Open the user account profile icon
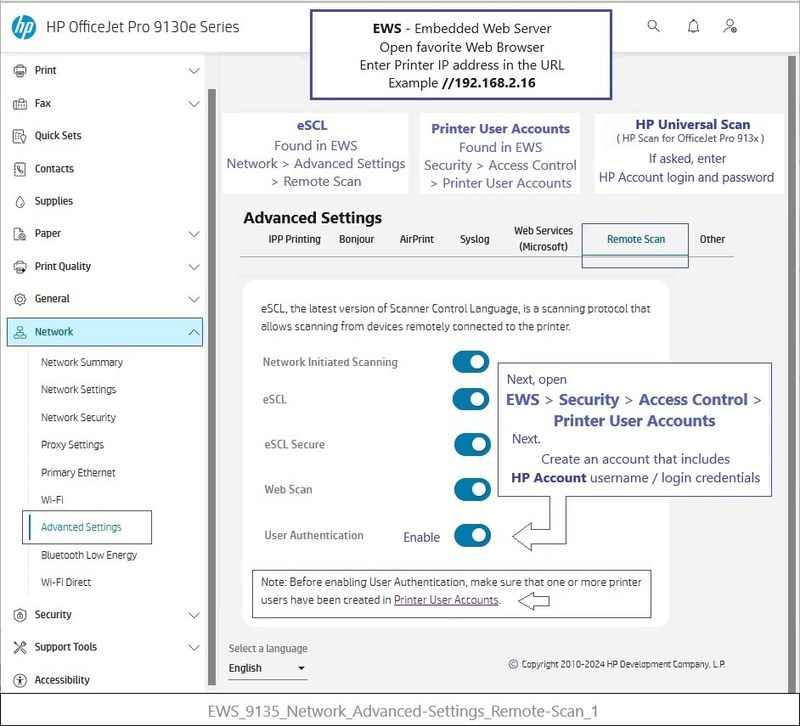The width and height of the screenshot is (800, 726). point(731,27)
